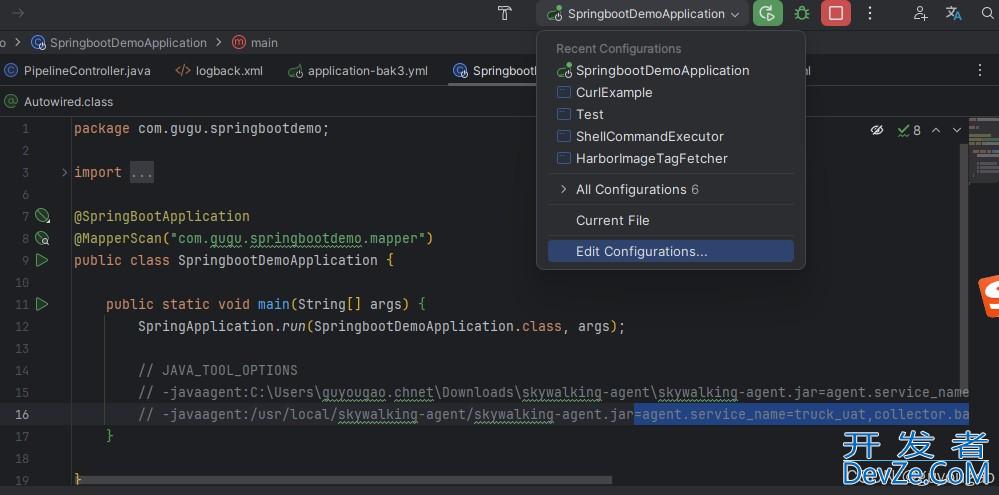Click the JAVA_TOOL_OPTIONS comment line
This screenshot has height=495, width=999.
218,370
